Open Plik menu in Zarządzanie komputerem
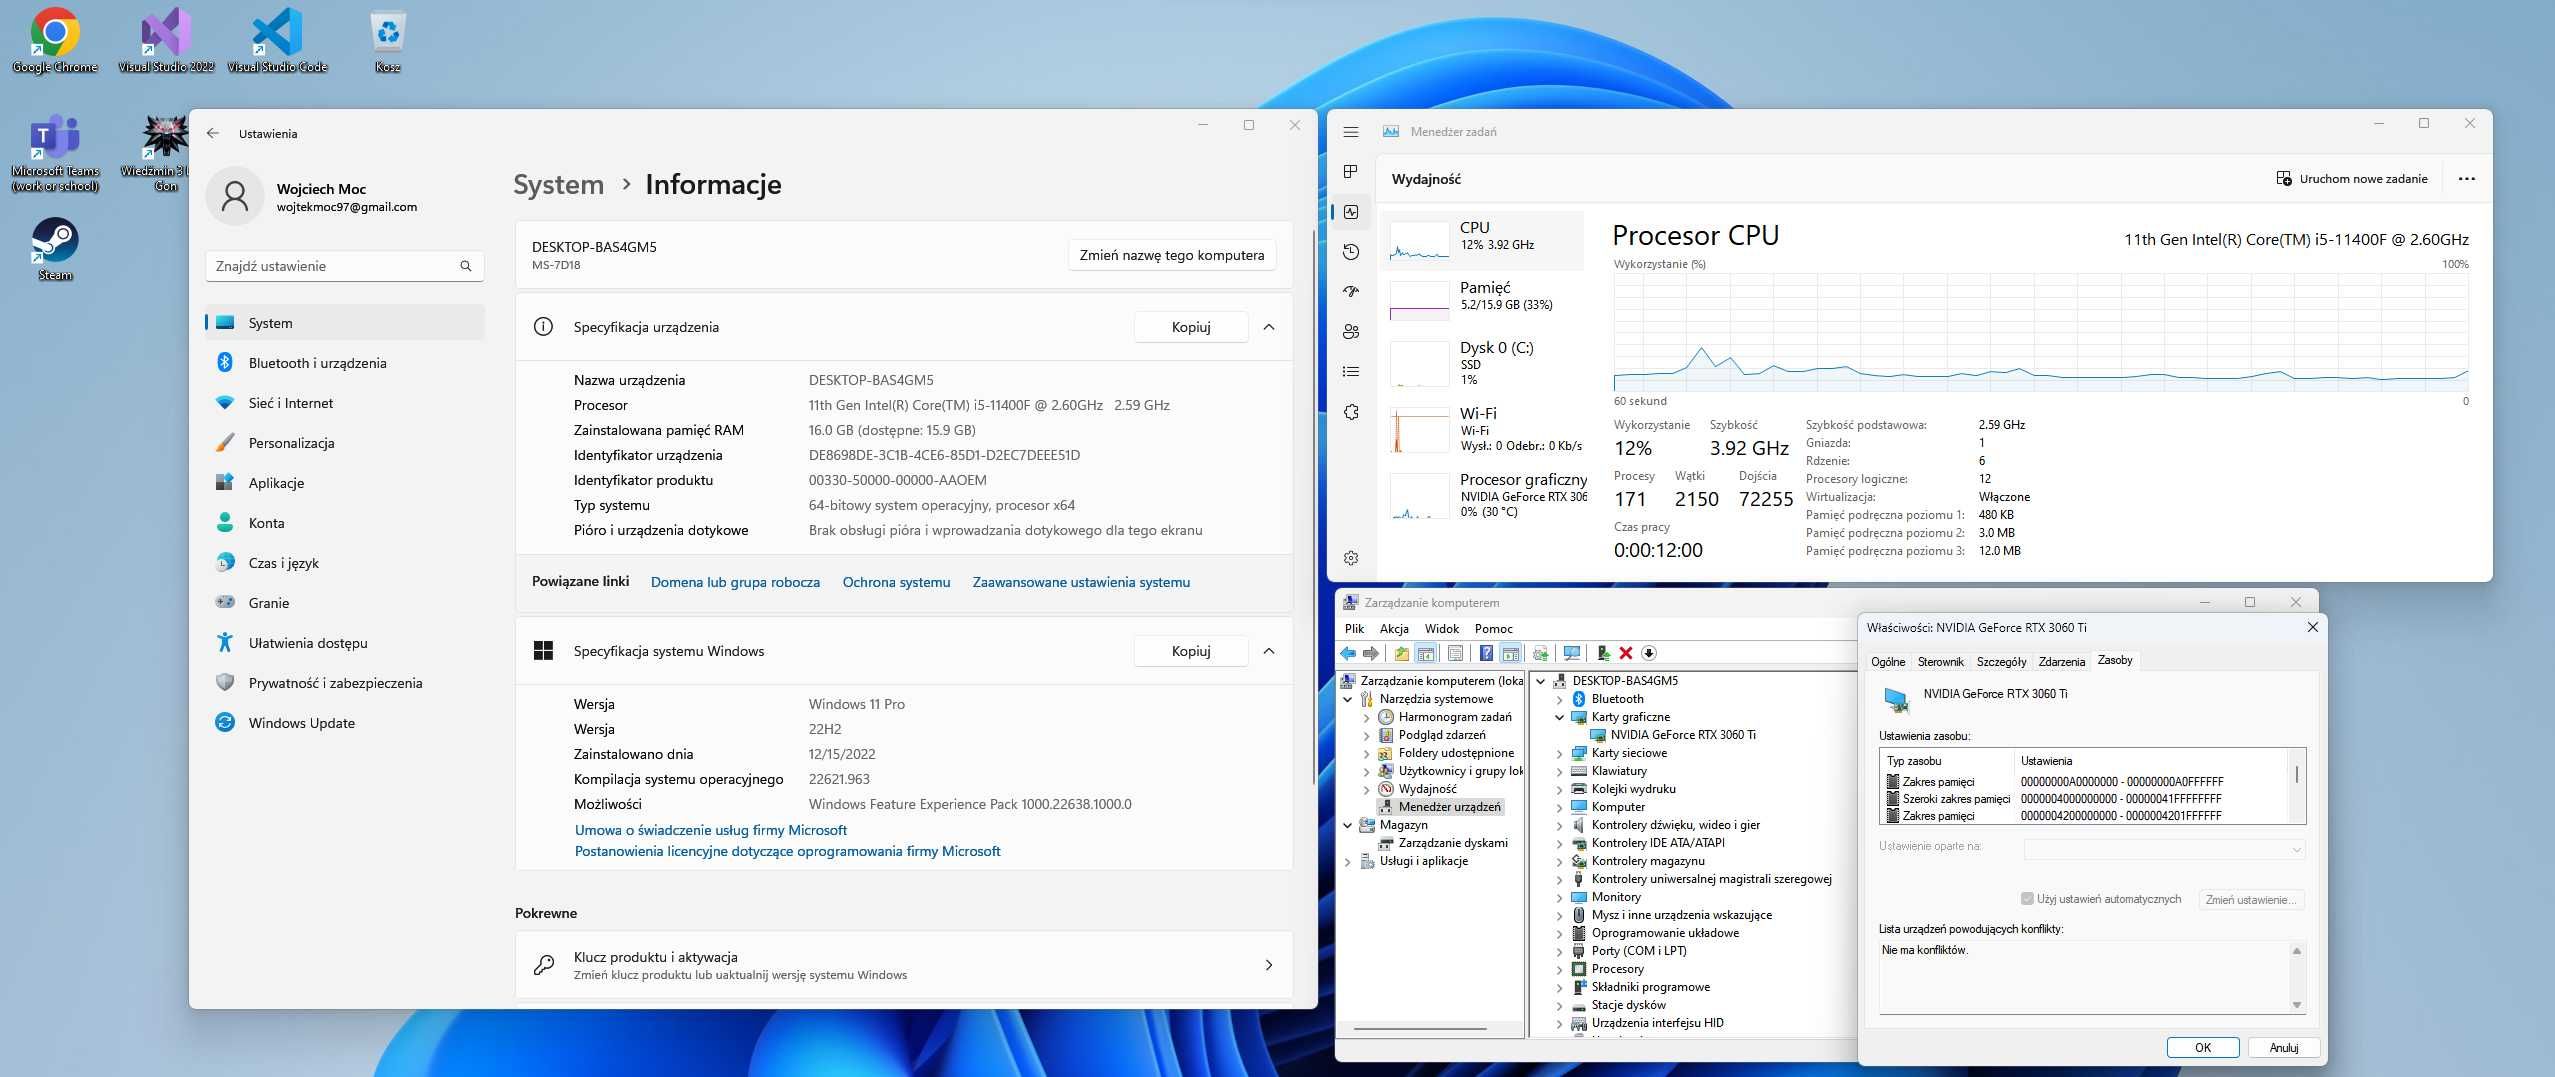 coord(1354,629)
